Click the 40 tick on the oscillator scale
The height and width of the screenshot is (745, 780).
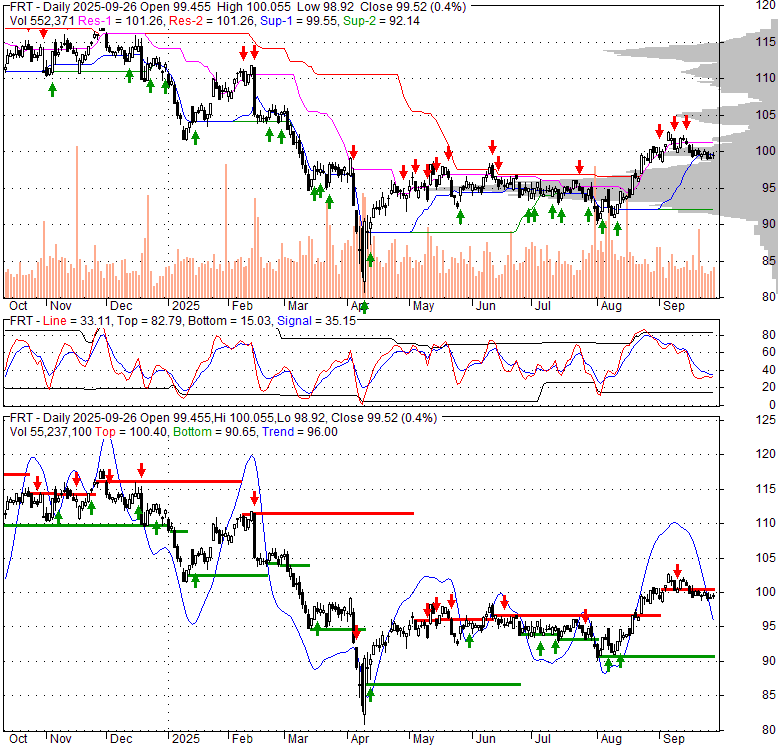[769, 370]
